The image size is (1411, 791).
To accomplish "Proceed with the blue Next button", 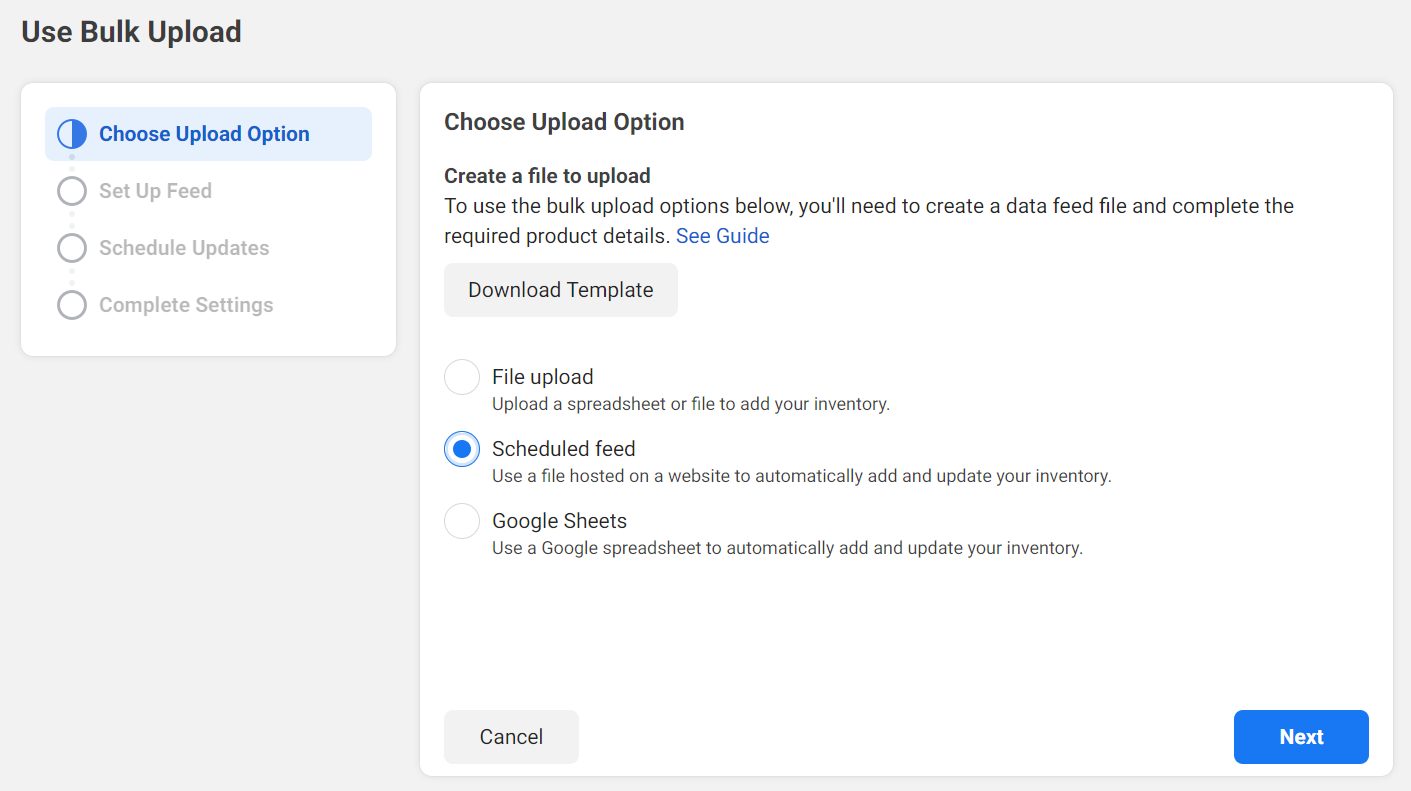I will 1300,737.
